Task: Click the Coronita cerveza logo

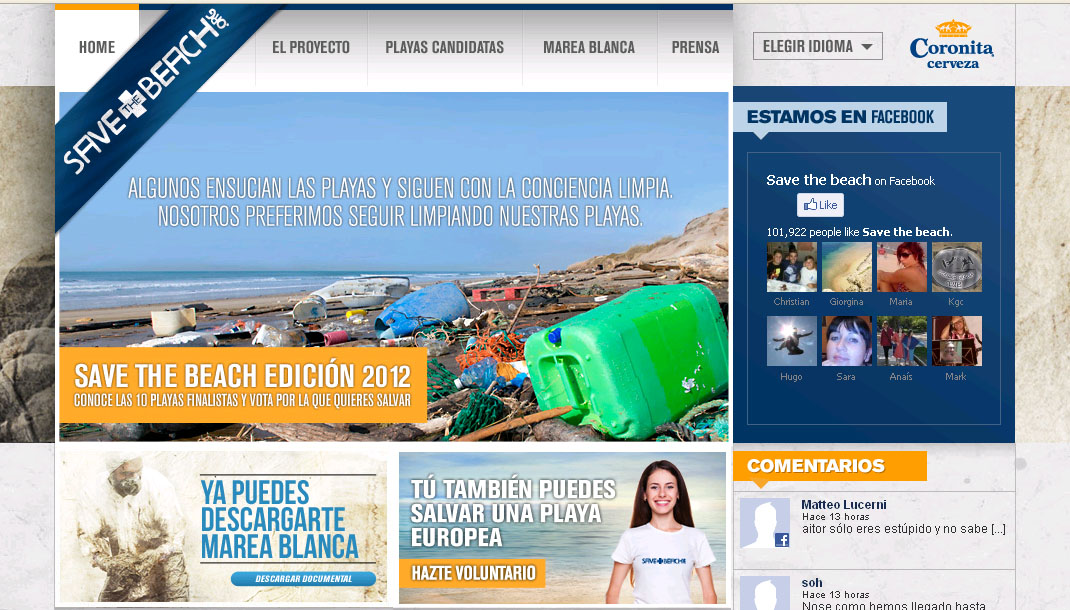Action: 952,45
